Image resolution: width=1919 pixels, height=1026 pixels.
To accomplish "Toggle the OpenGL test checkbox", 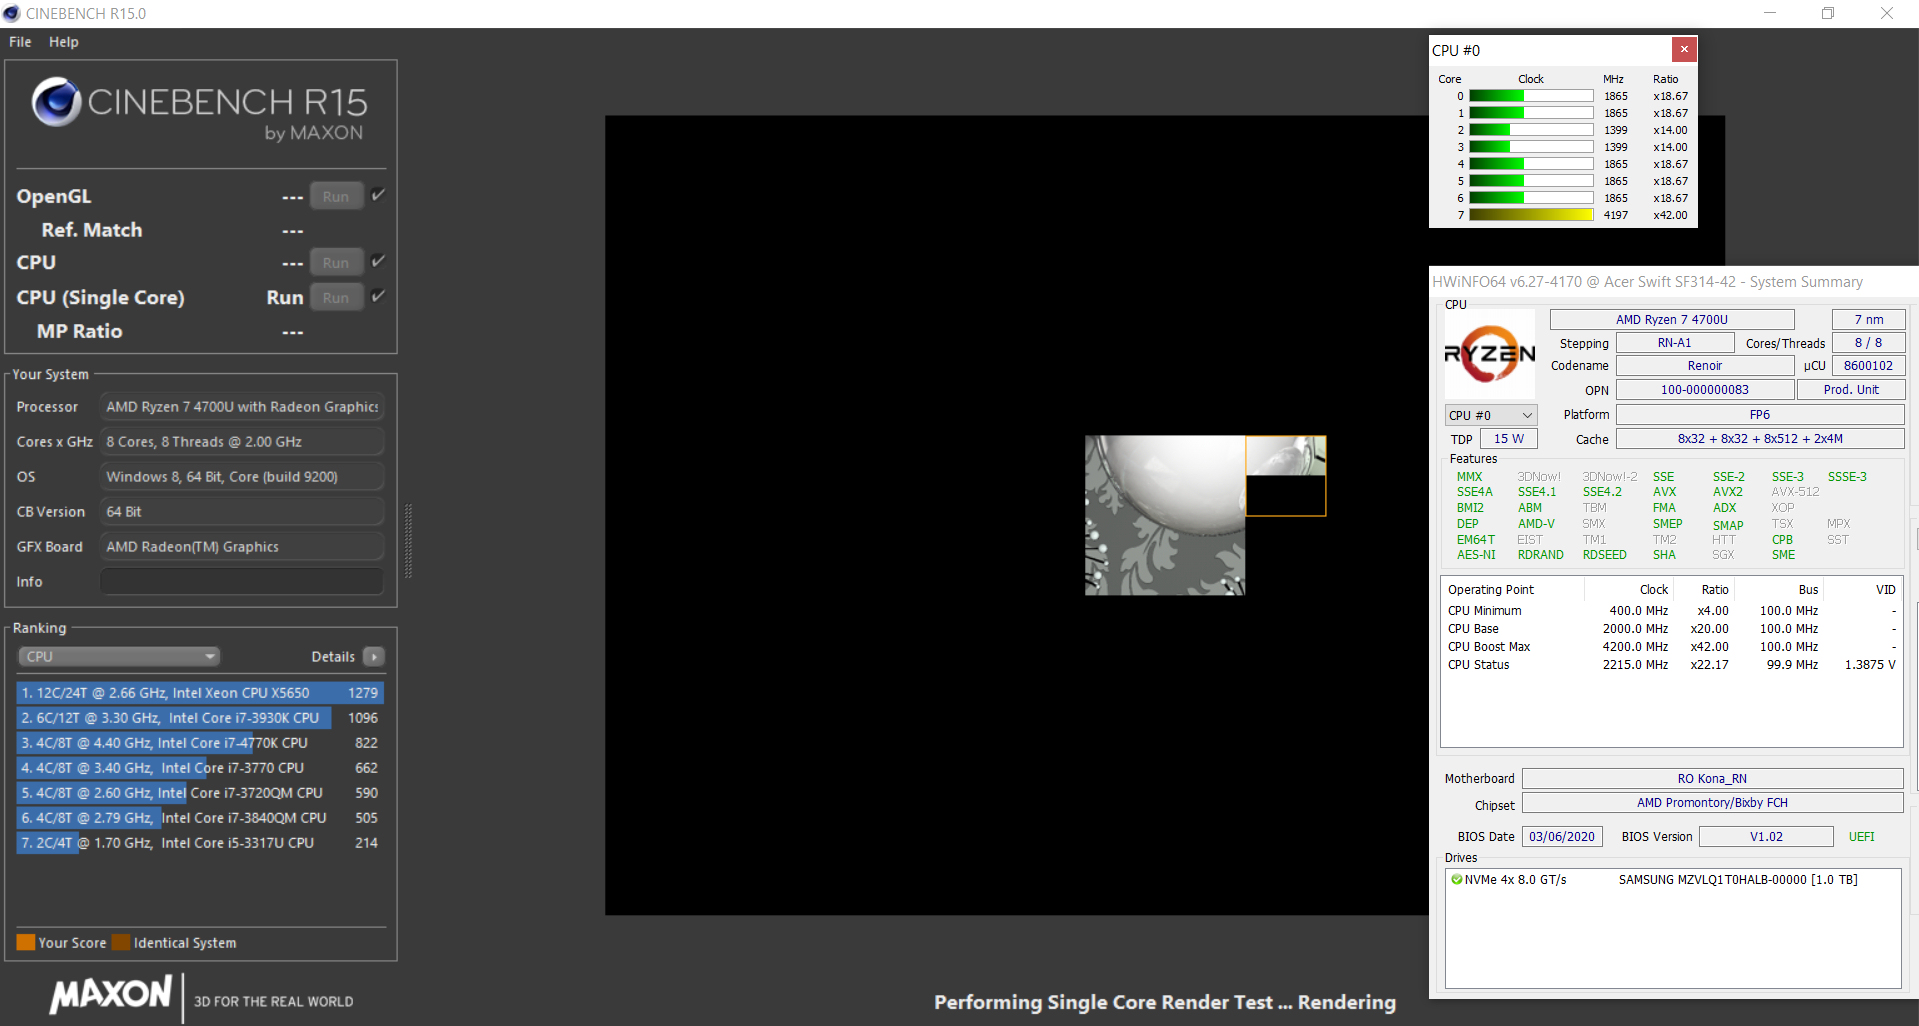I will pyautogui.click(x=378, y=195).
